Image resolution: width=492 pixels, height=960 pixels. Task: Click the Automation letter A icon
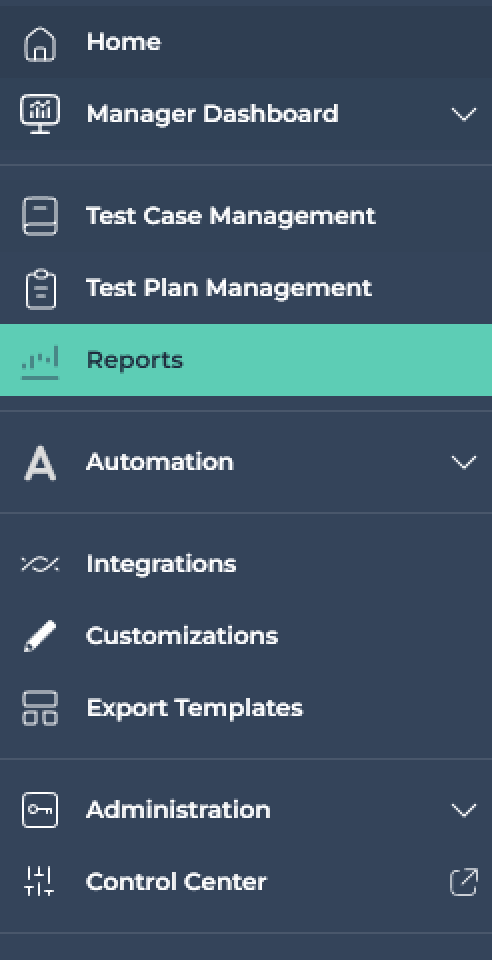point(40,463)
